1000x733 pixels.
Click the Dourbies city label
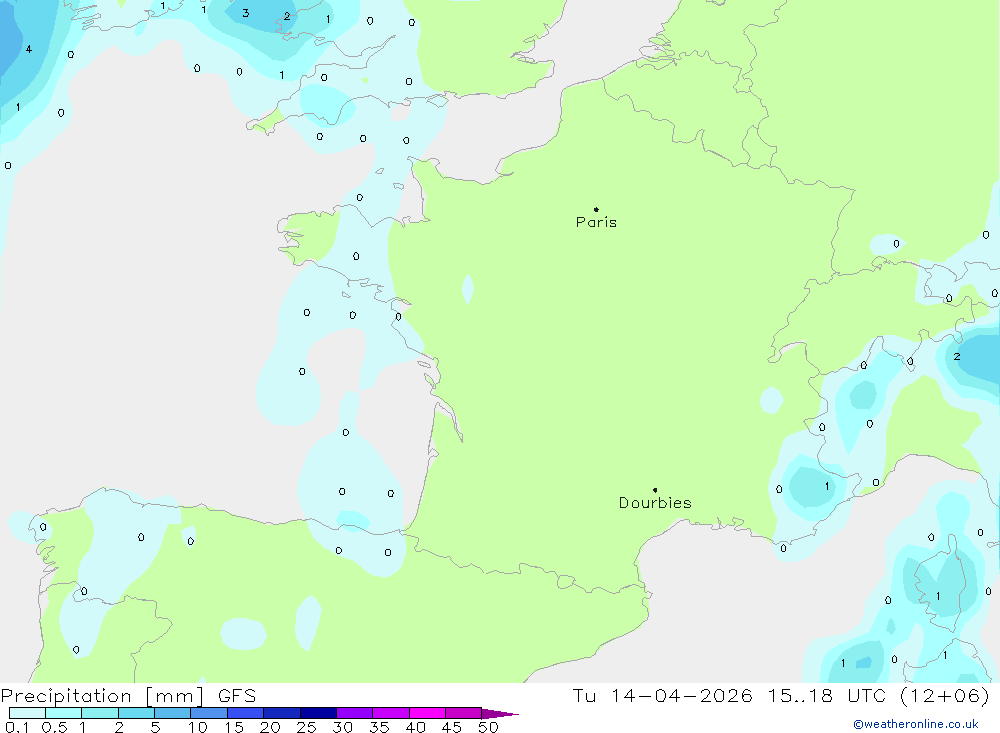coord(655,503)
